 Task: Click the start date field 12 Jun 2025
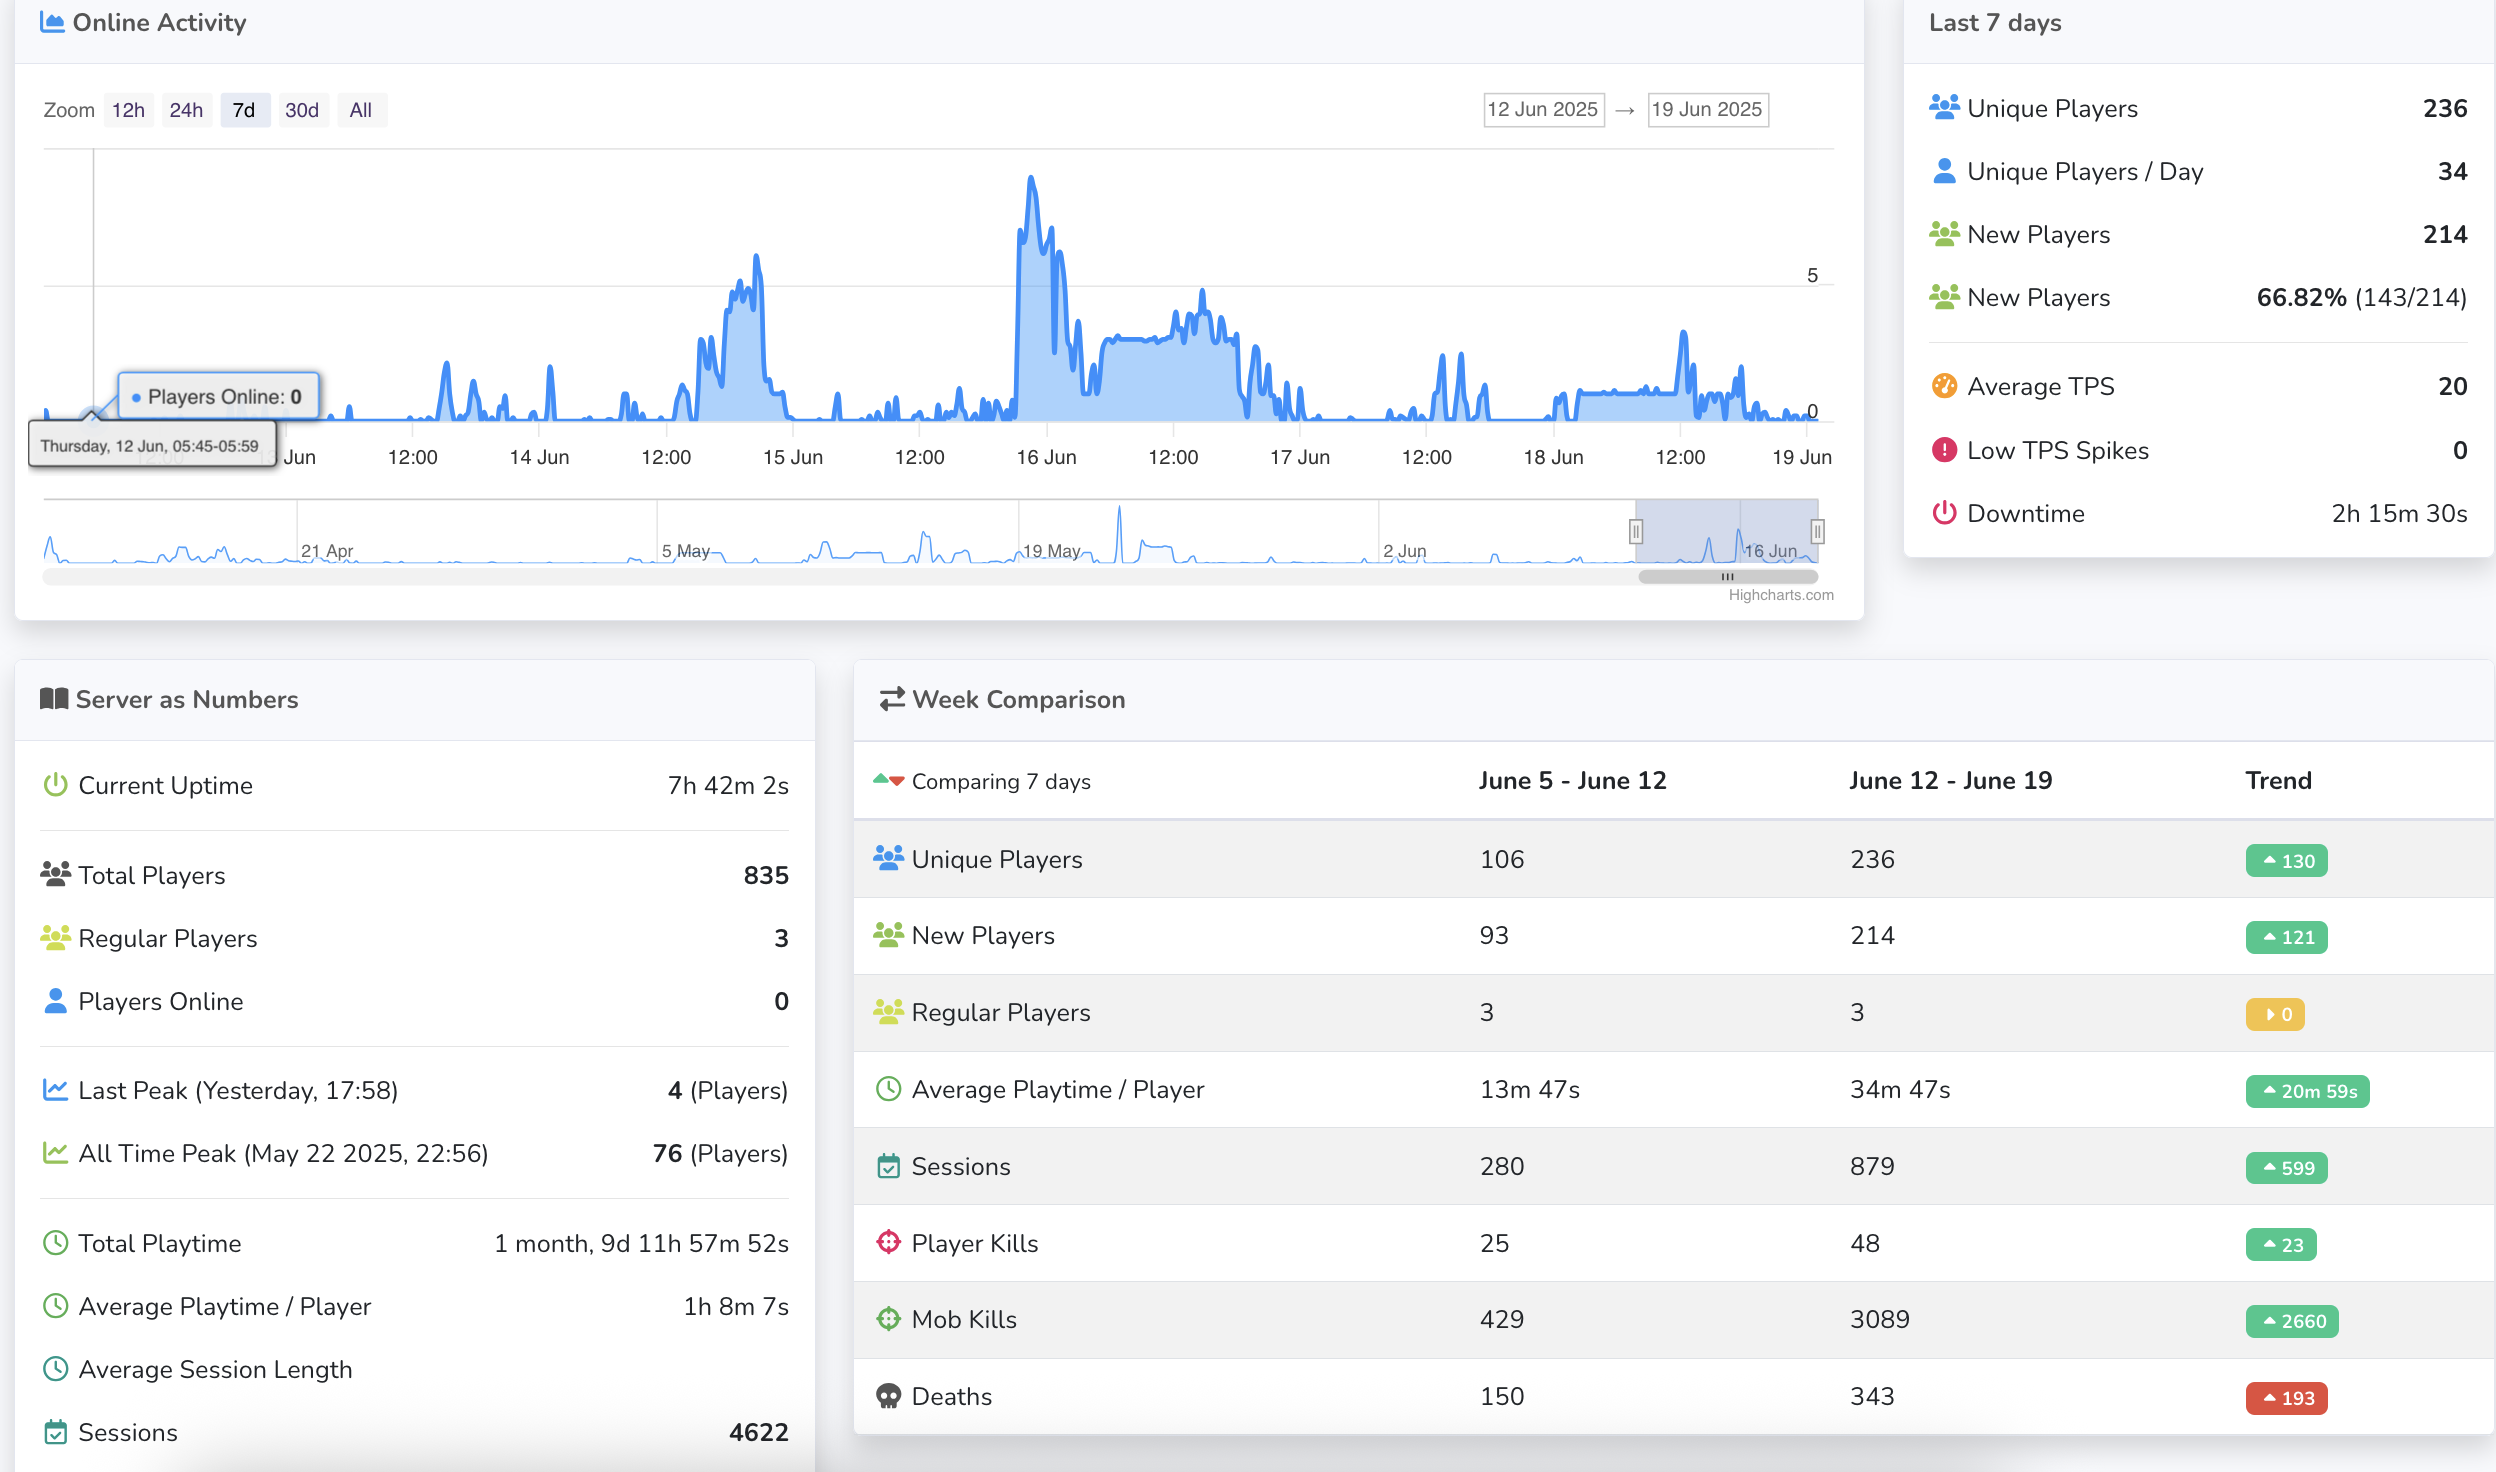1543,109
